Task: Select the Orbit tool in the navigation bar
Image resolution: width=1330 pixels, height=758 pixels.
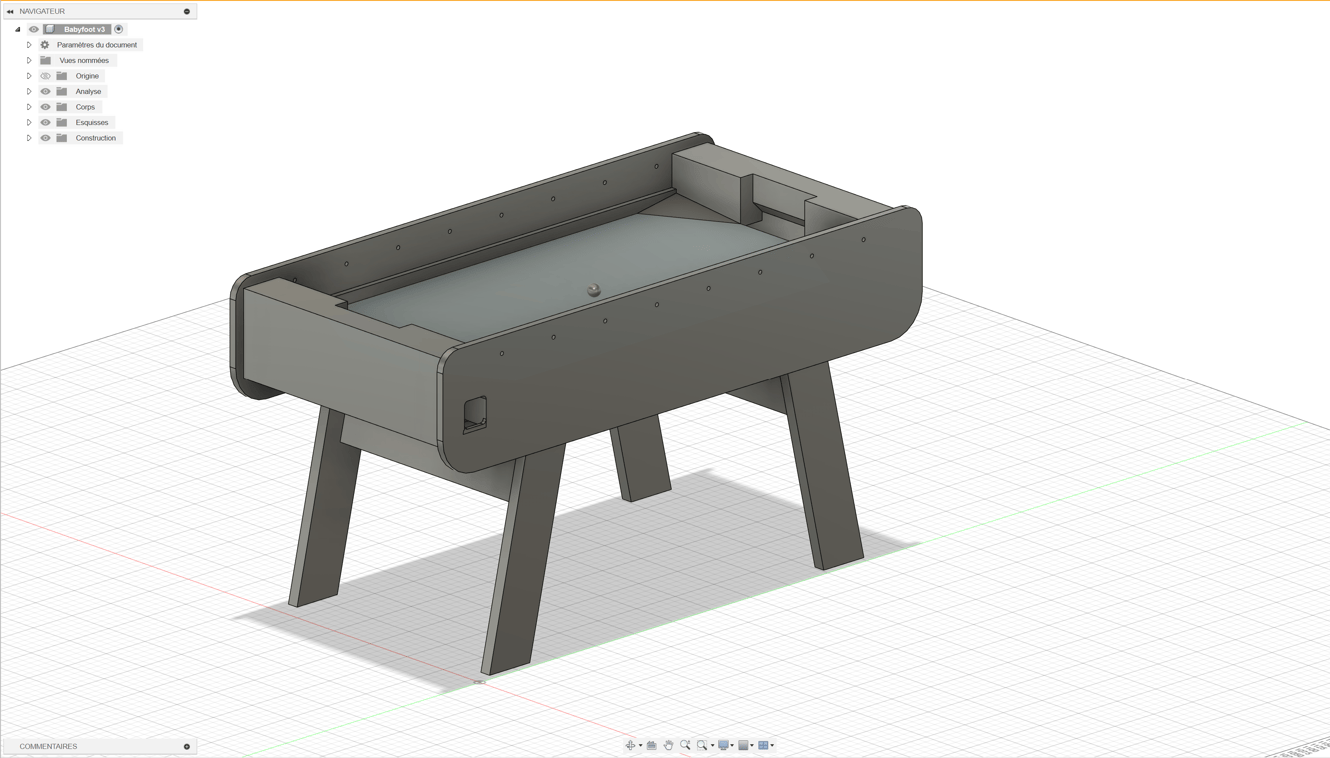Action: click(630, 745)
